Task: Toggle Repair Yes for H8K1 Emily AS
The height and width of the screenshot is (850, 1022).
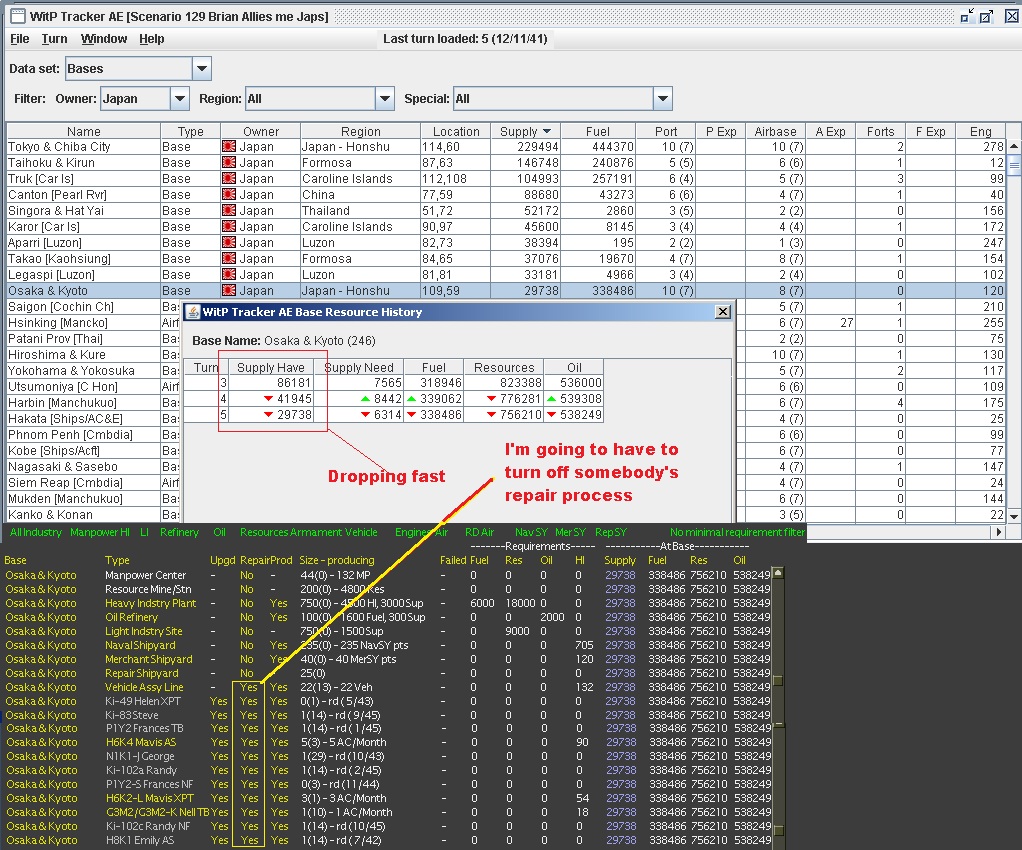Action: coord(250,840)
